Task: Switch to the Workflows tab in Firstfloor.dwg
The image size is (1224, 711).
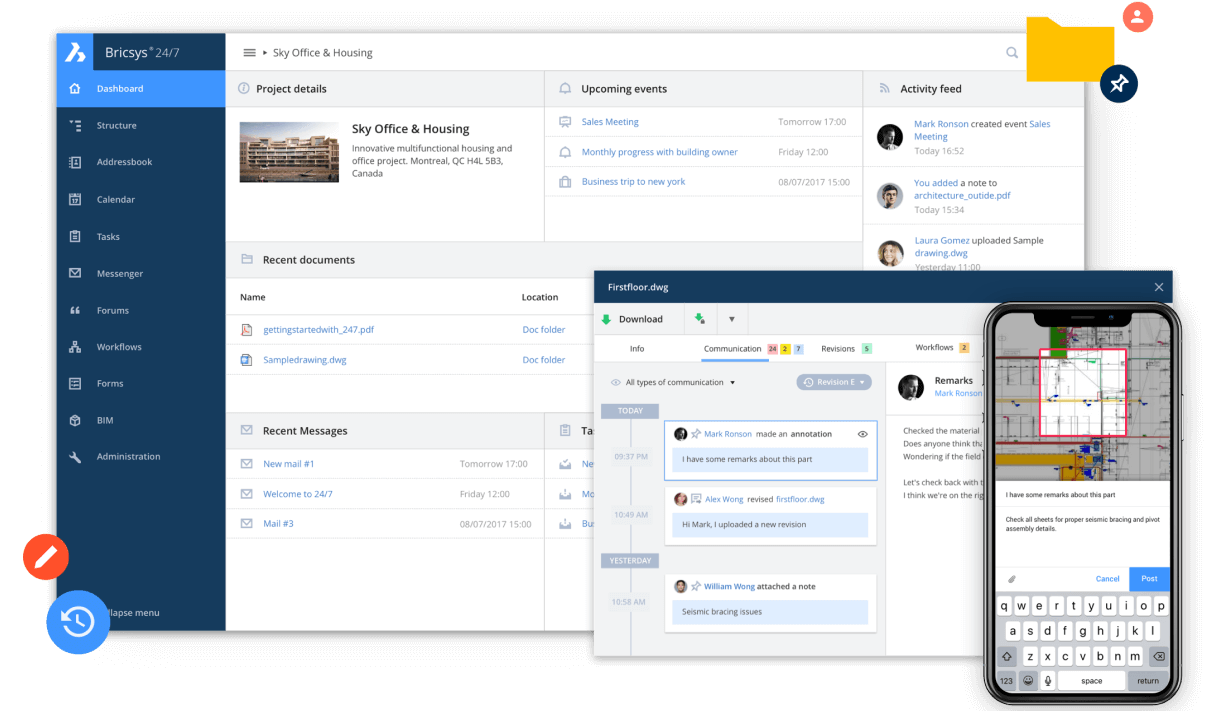Action: coord(934,347)
